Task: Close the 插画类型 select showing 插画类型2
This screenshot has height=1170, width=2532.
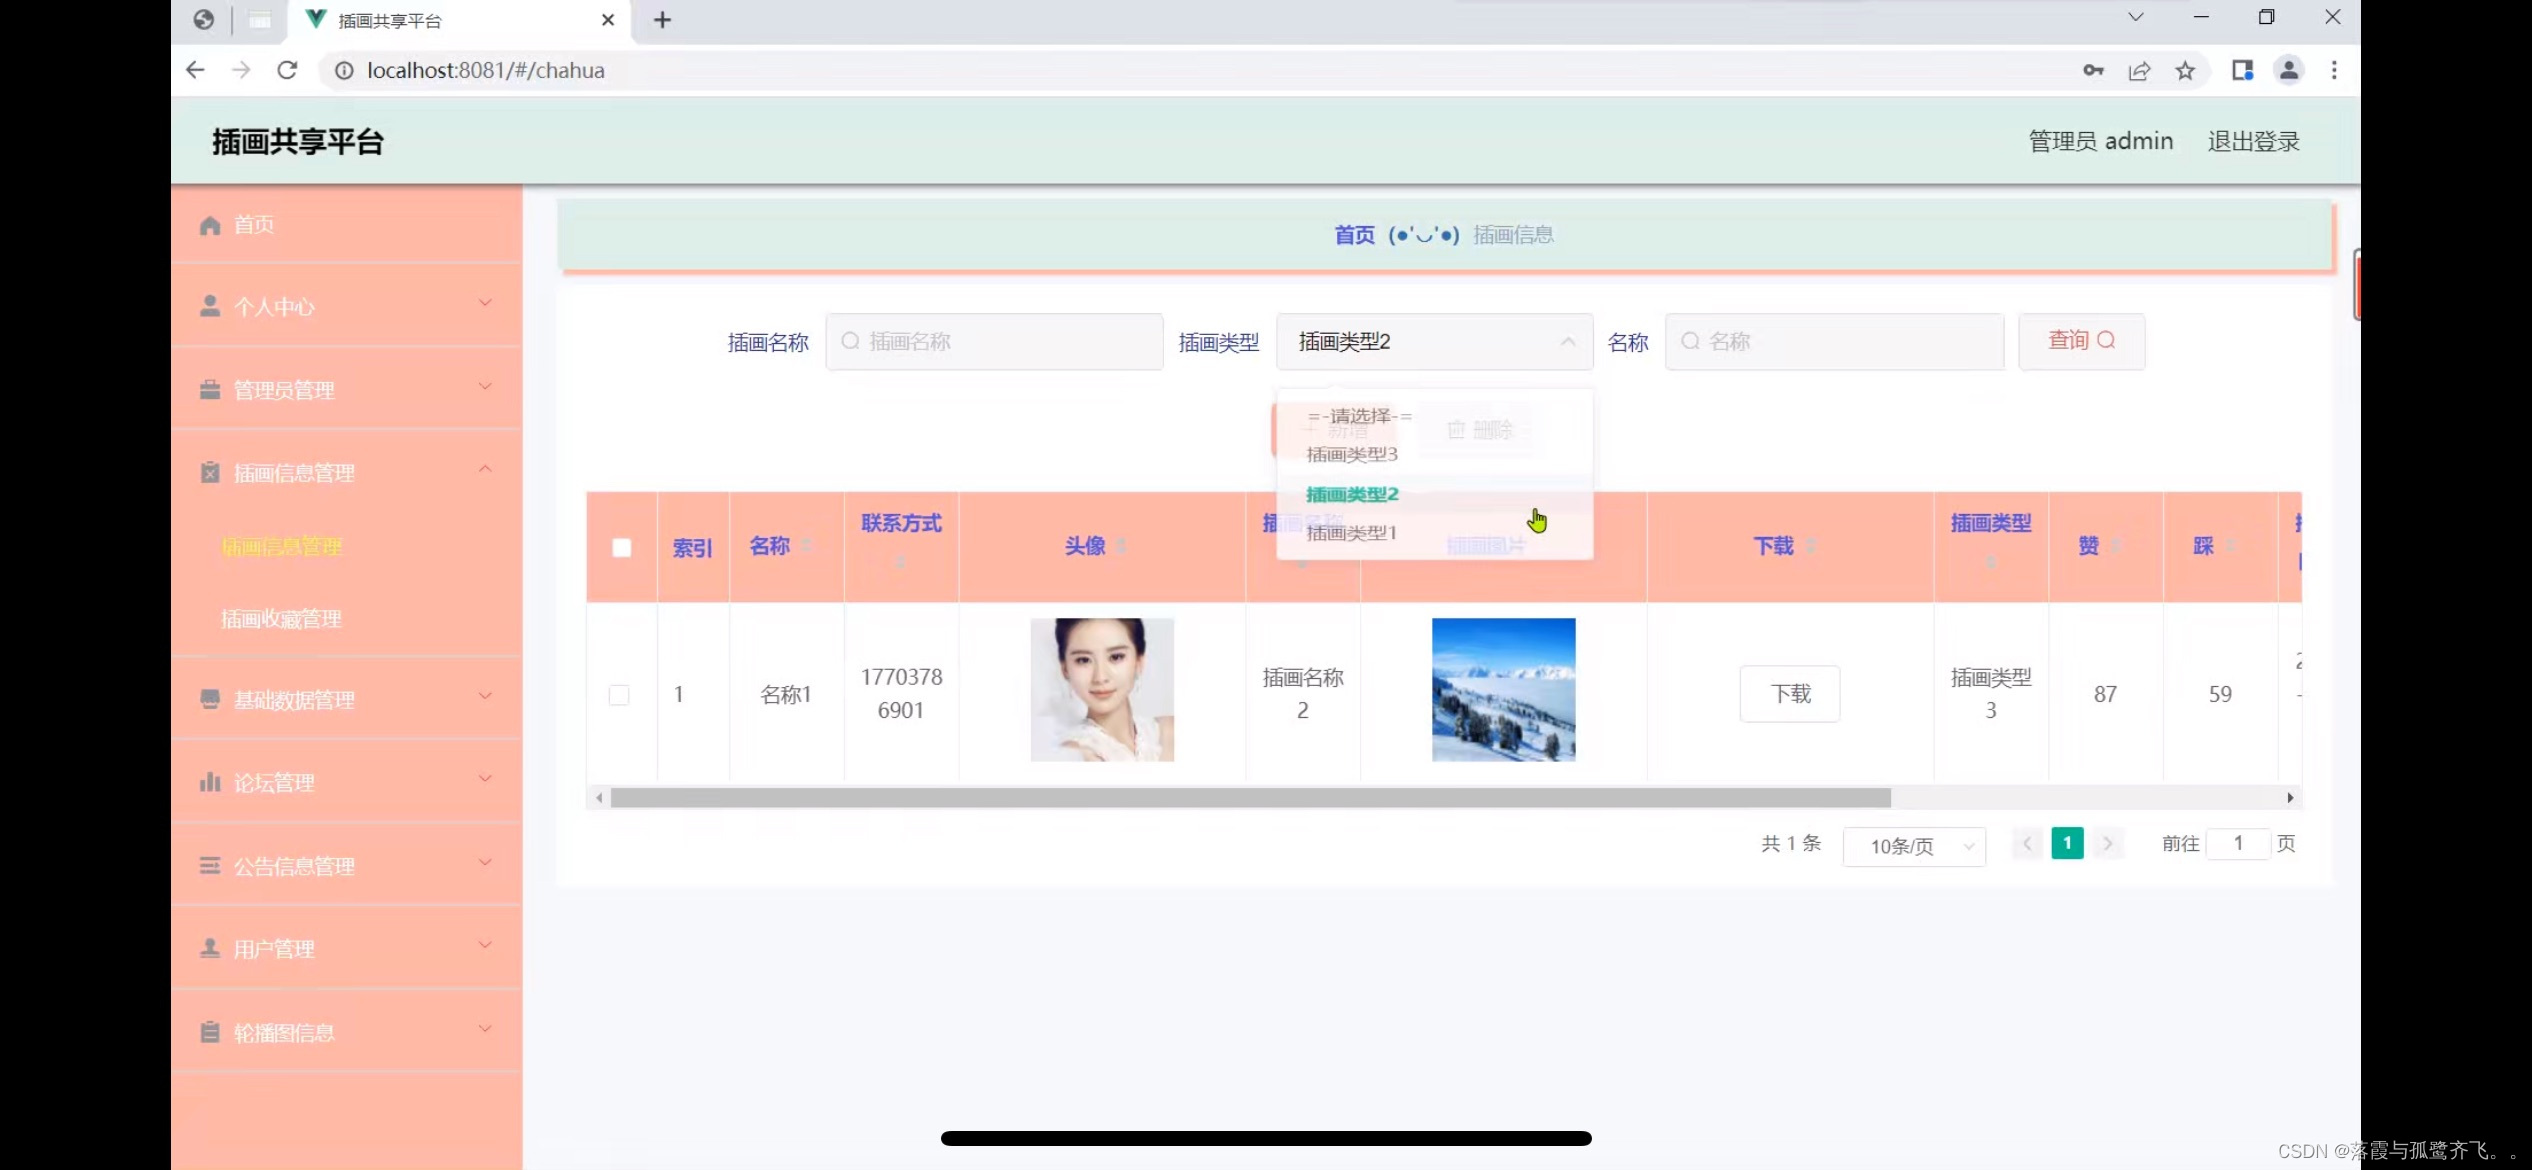Action: 1434,342
